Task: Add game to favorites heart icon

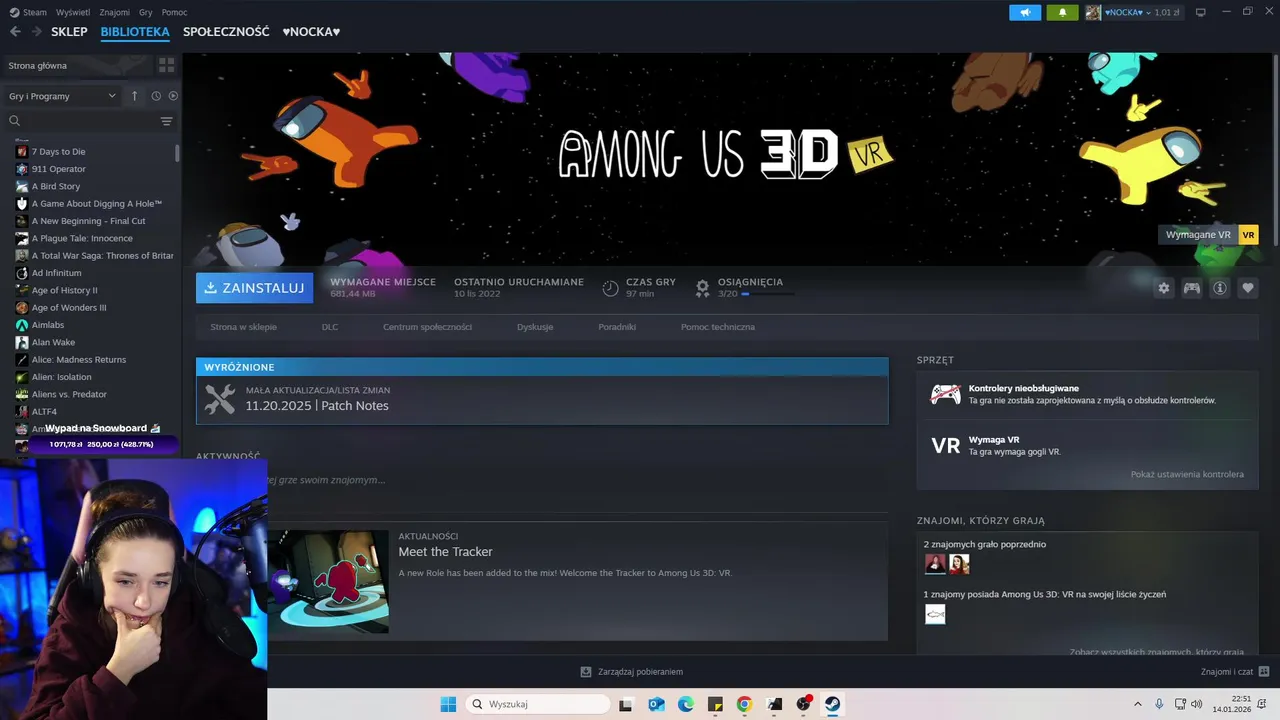Action: tap(1247, 288)
